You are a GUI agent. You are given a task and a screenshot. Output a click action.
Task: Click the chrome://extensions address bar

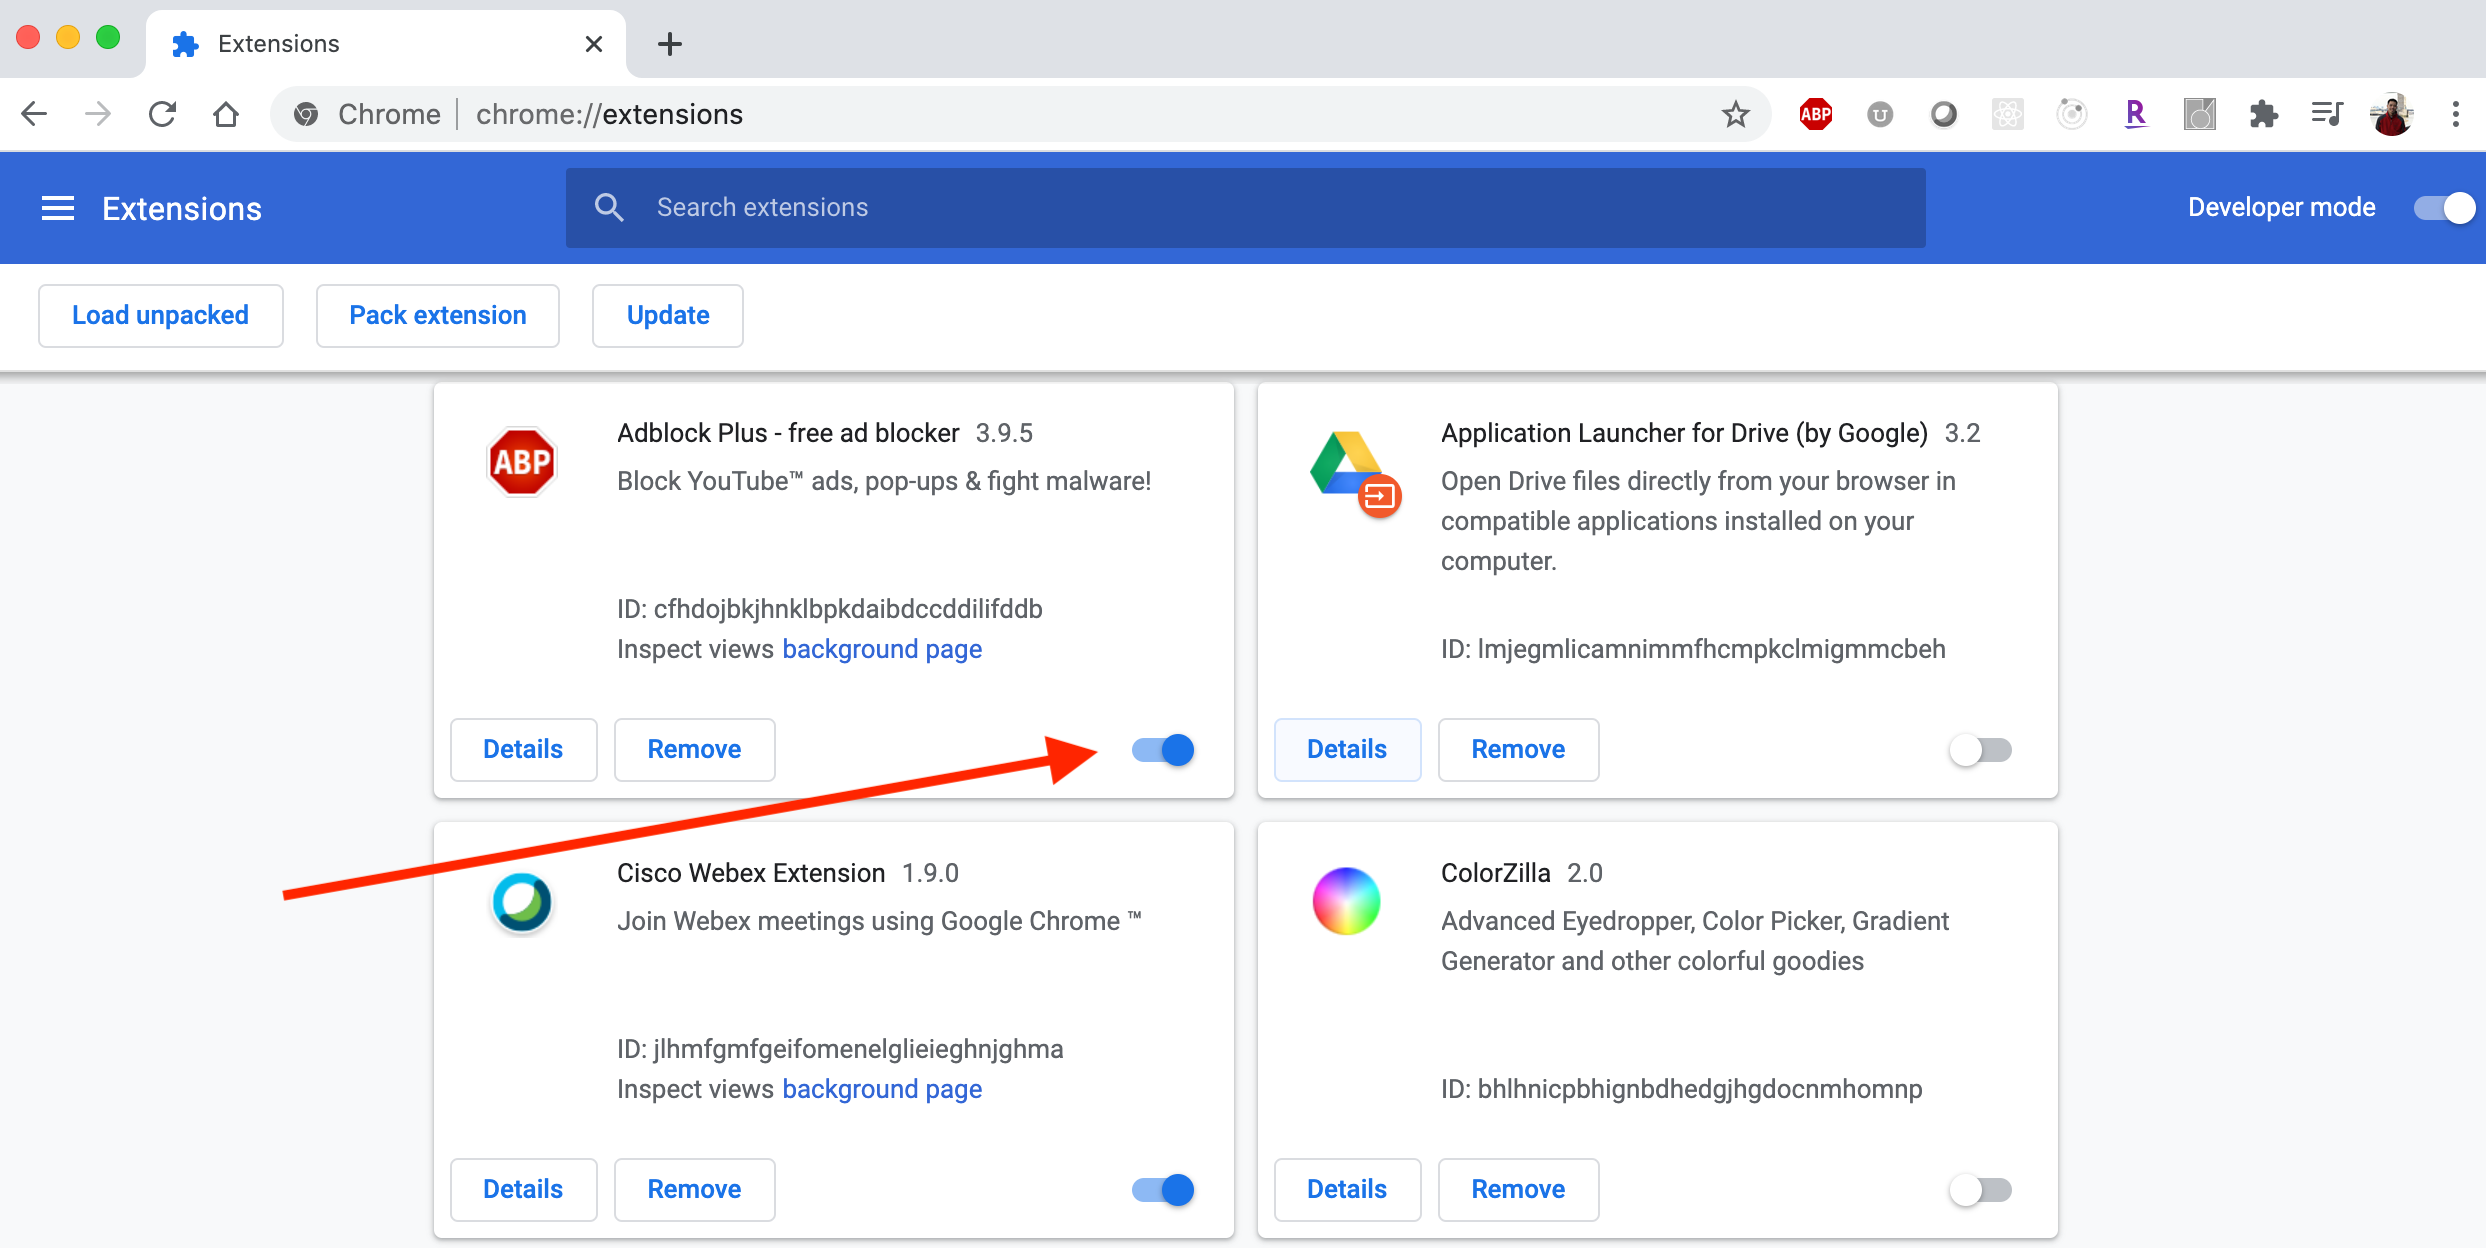pos(1020,114)
